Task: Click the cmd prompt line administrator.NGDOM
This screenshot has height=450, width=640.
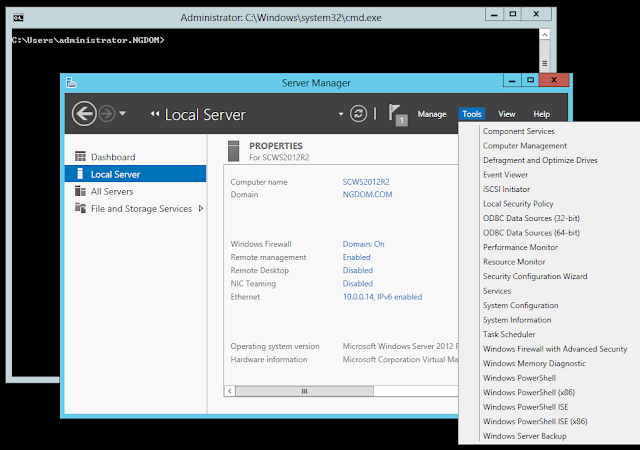Action: tap(88, 40)
